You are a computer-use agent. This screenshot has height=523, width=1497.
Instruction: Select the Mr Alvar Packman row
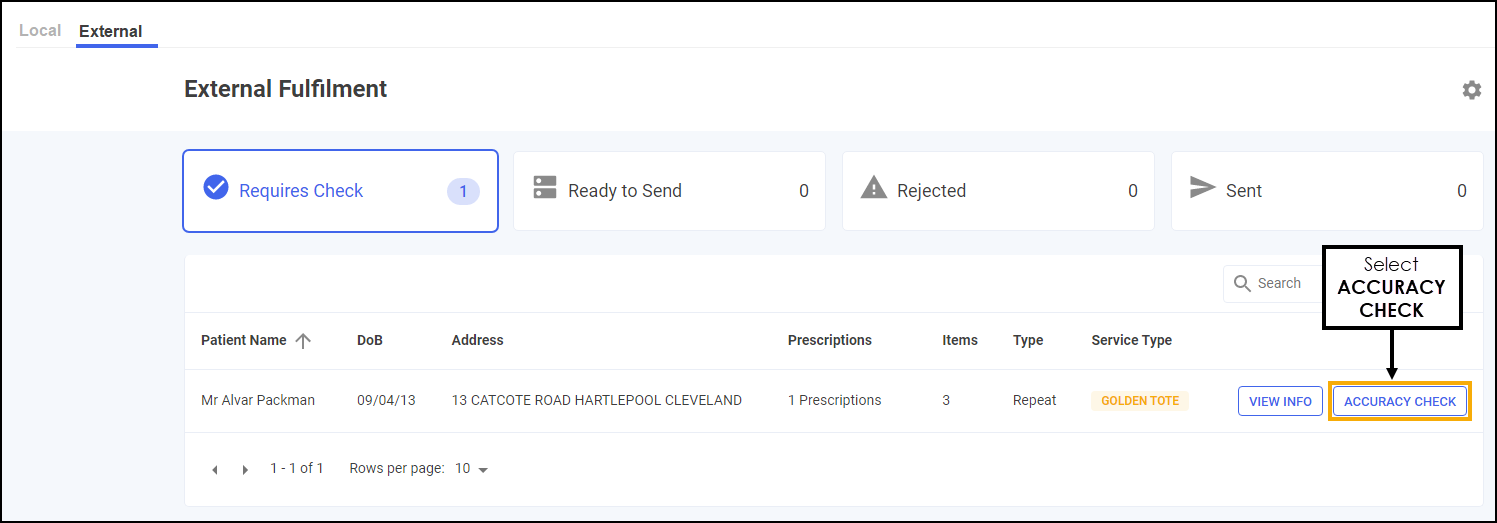click(x=833, y=401)
